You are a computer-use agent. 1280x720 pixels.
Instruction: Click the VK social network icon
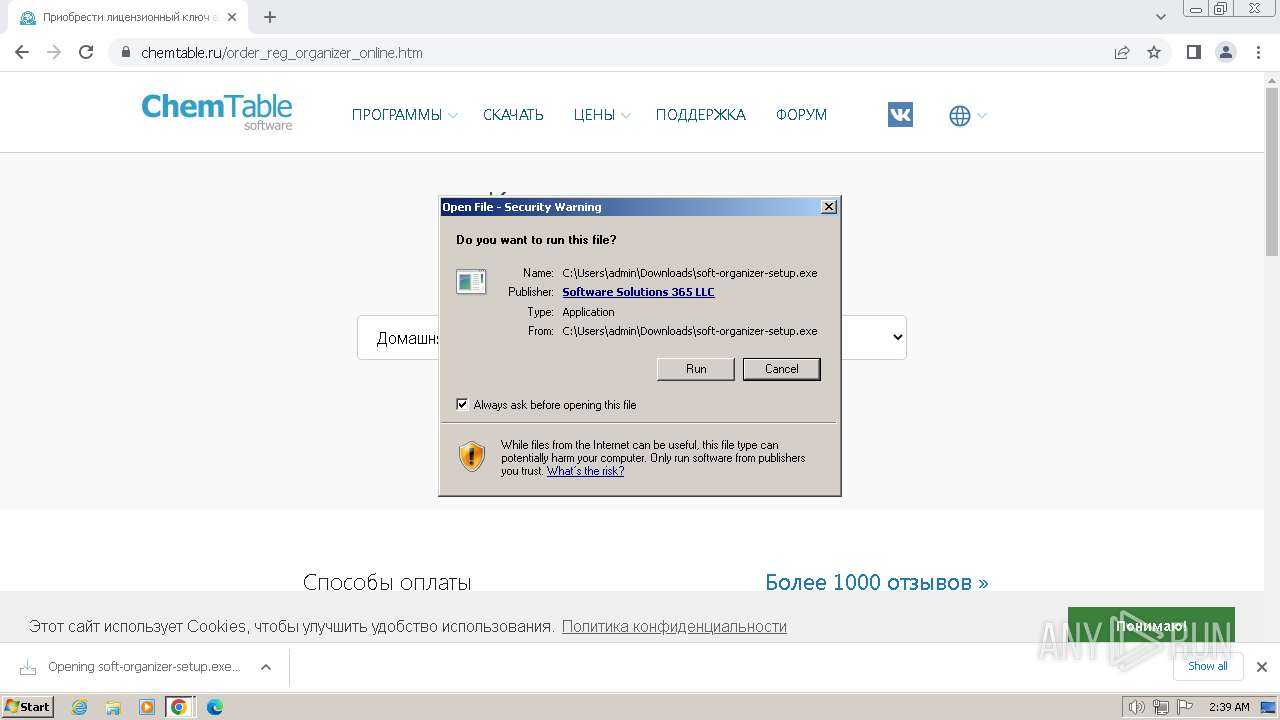900,115
